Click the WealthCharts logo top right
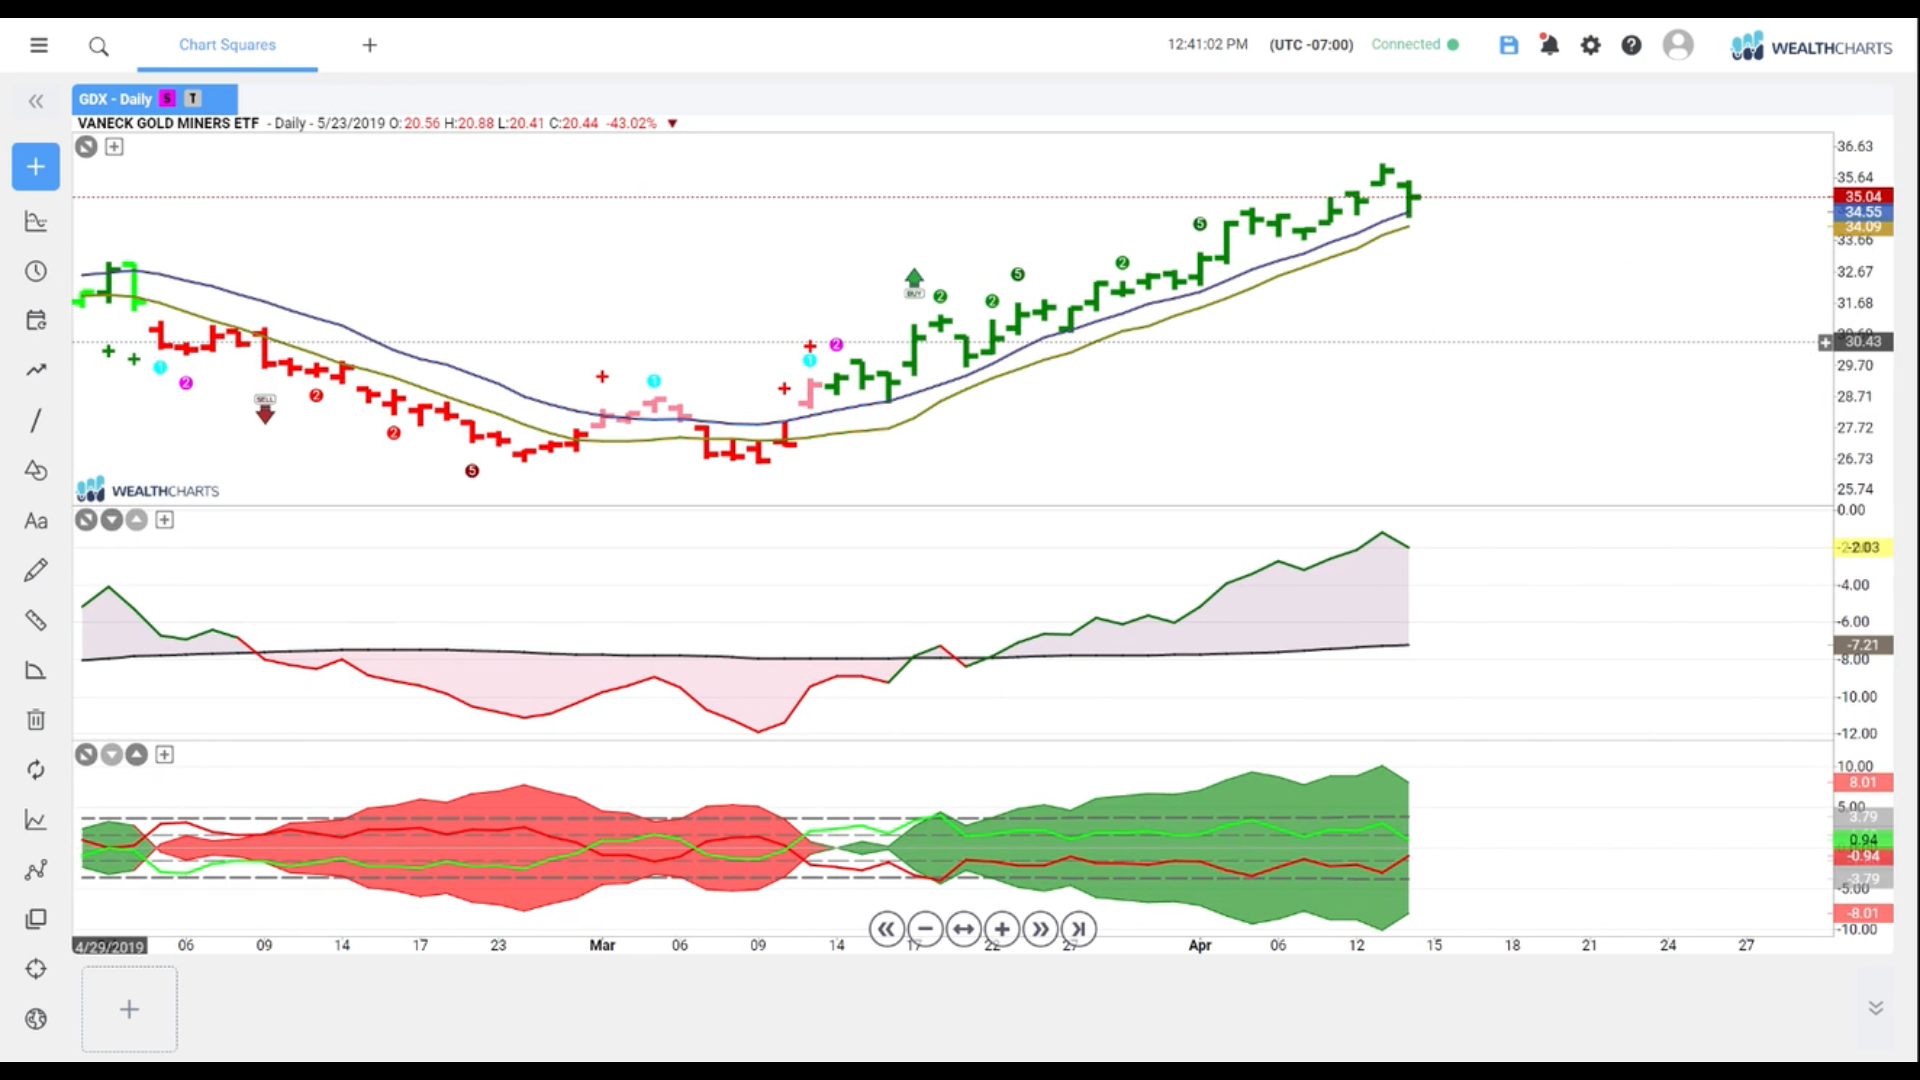 point(1812,47)
